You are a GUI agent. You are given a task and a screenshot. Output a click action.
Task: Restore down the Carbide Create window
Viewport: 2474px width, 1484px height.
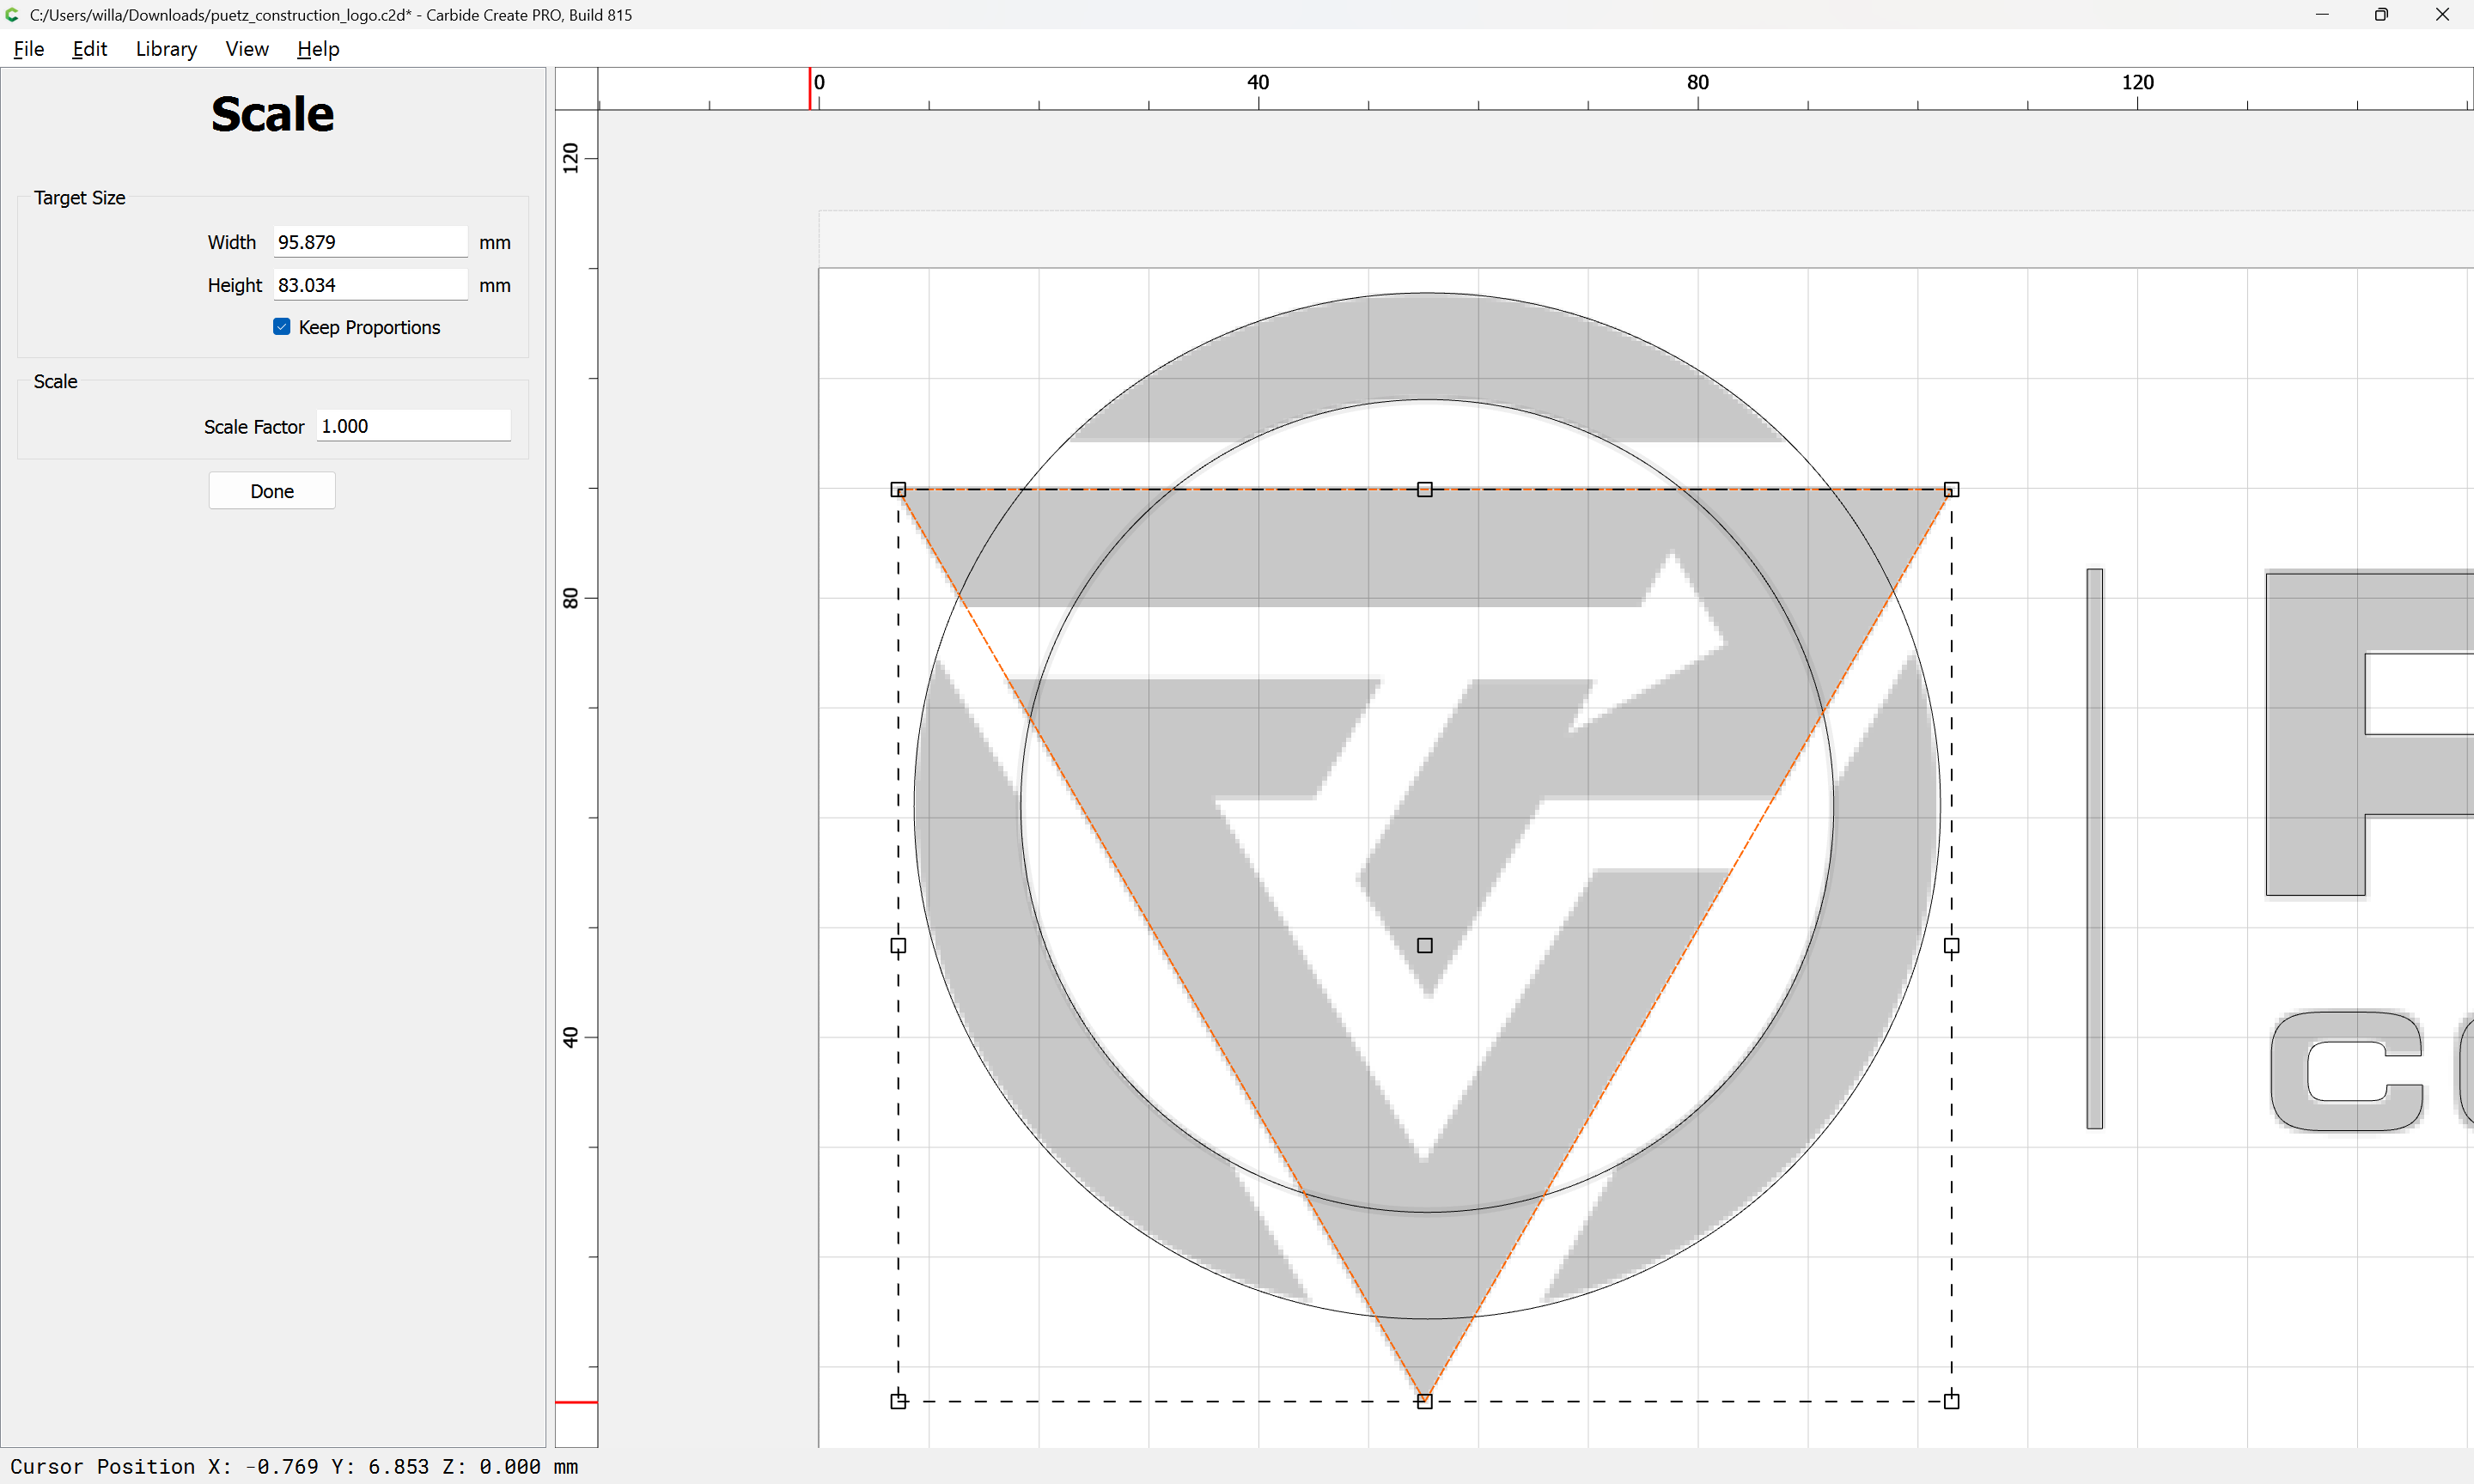click(x=2382, y=15)
